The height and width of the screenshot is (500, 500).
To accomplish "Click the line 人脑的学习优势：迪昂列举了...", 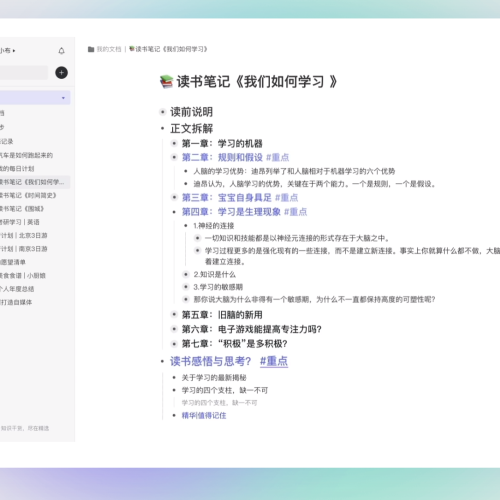I will [x=294, y=171].
